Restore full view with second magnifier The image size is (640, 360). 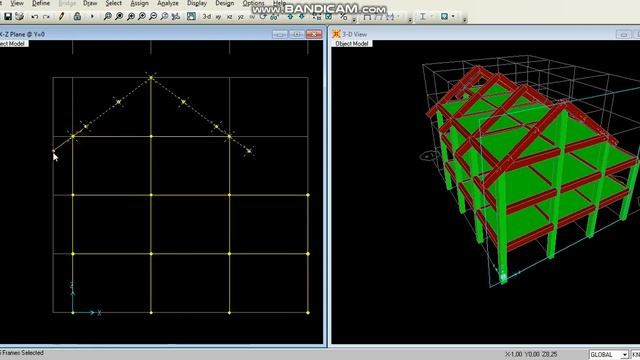pyautogui.click(x=119, y=16)
